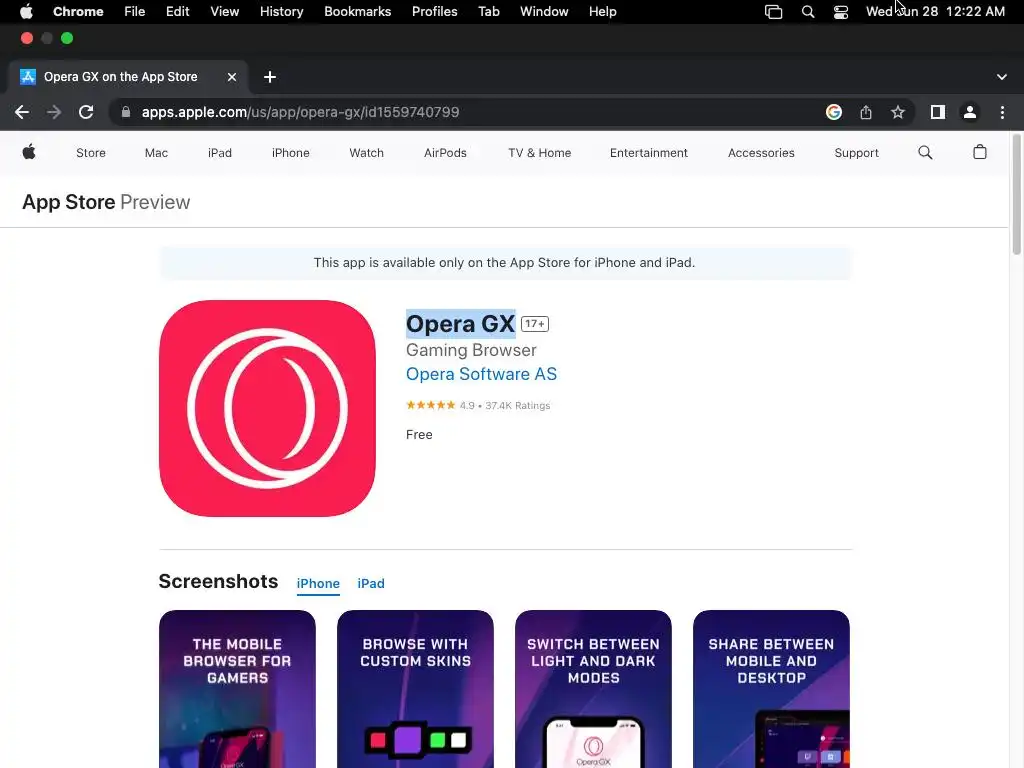The width and height of the screenshot is (1024, 768).
Task: Go back with the browser back arrow
Action: (x=22, y=112)
